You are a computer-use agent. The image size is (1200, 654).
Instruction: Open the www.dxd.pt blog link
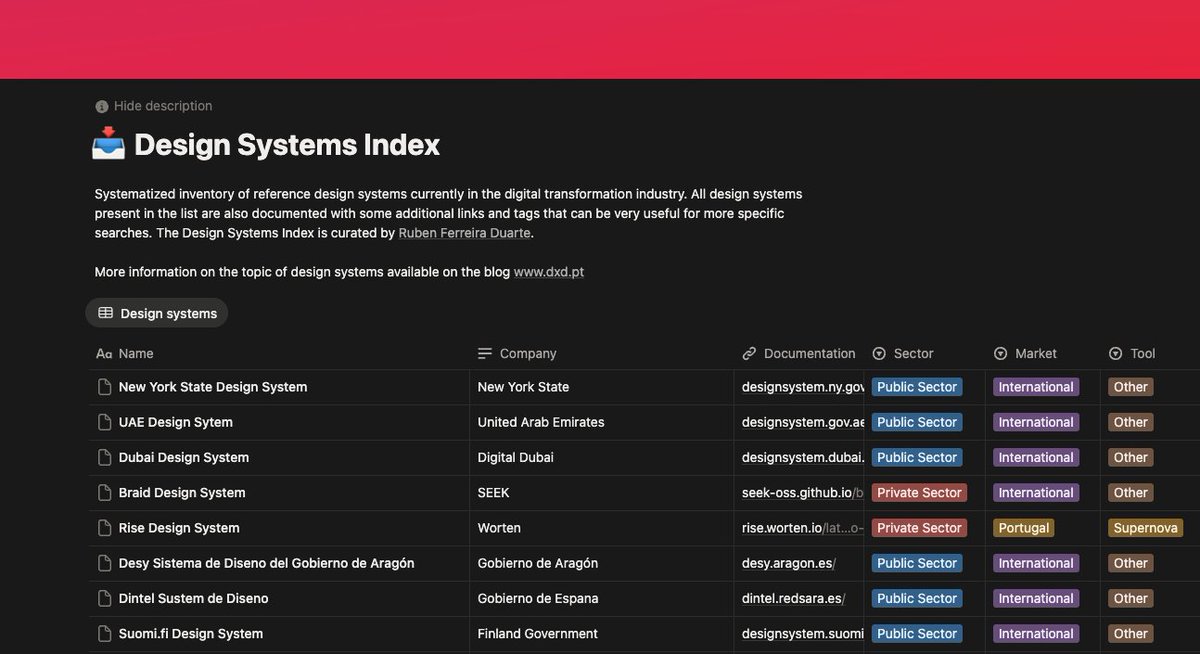point(548,271)
